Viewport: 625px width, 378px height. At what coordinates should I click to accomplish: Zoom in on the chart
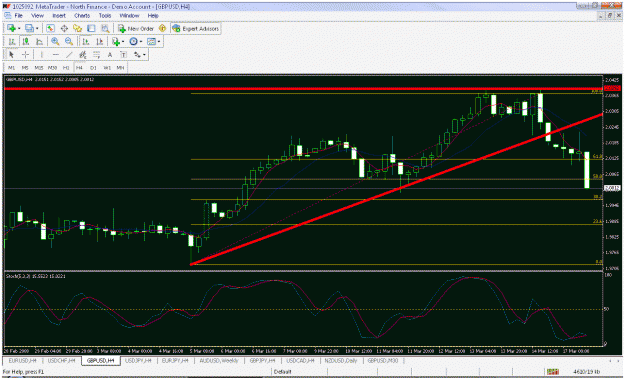[55, 41]
